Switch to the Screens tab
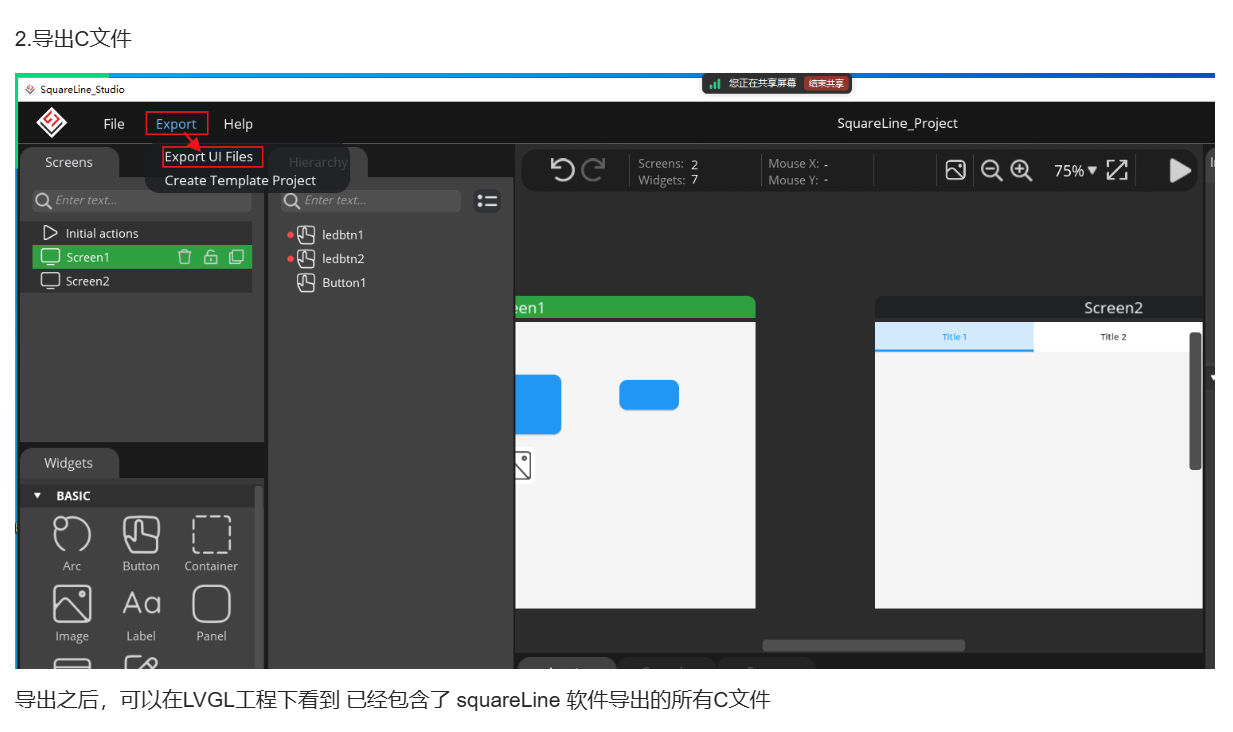Image resolution: width=1233 pixels, height=732 pixels. click(x=69, y=162)
